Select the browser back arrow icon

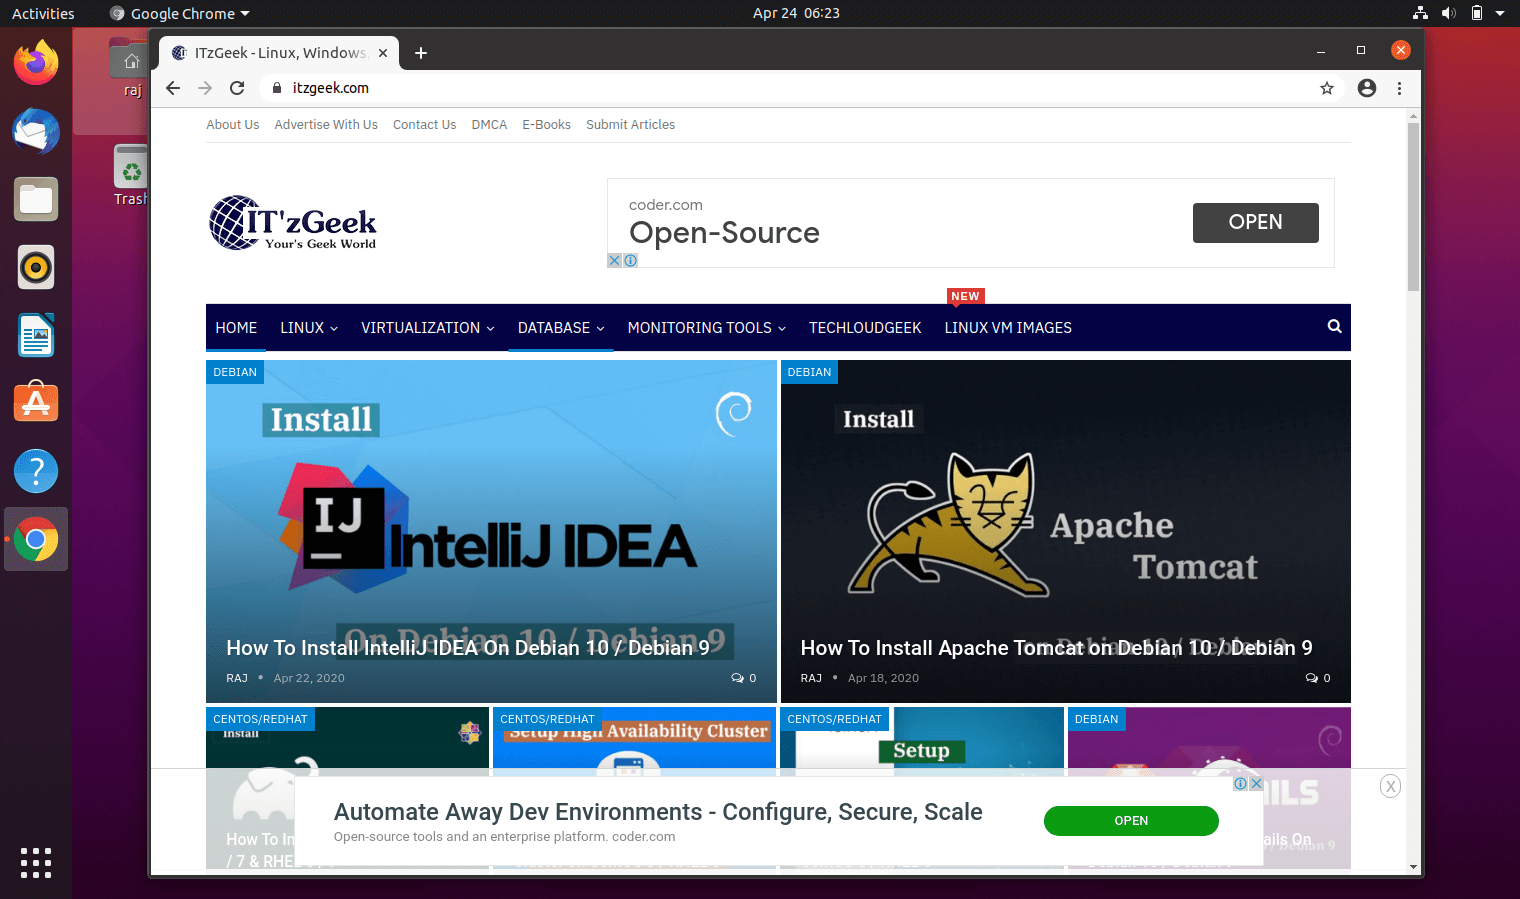click(172, 88)
